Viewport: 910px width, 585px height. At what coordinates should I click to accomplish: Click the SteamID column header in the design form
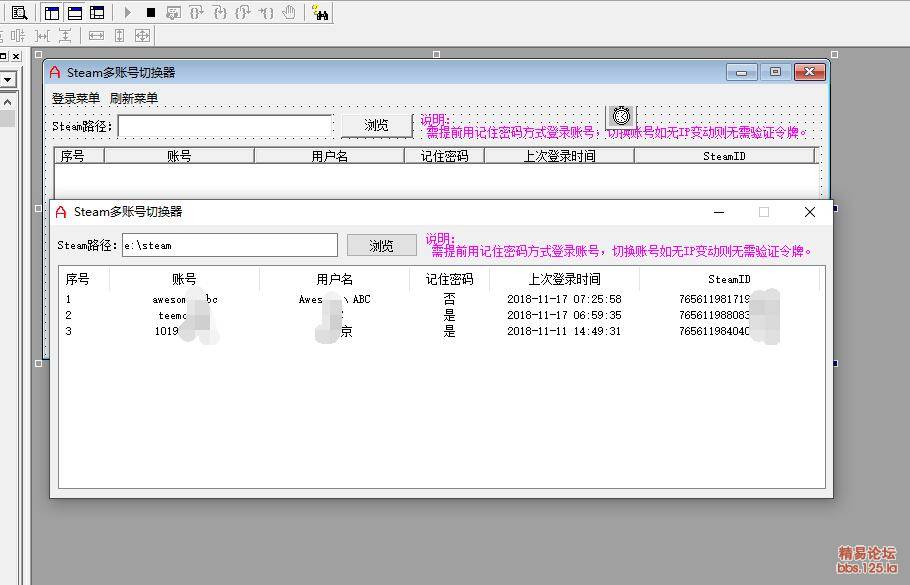(724, 156)
